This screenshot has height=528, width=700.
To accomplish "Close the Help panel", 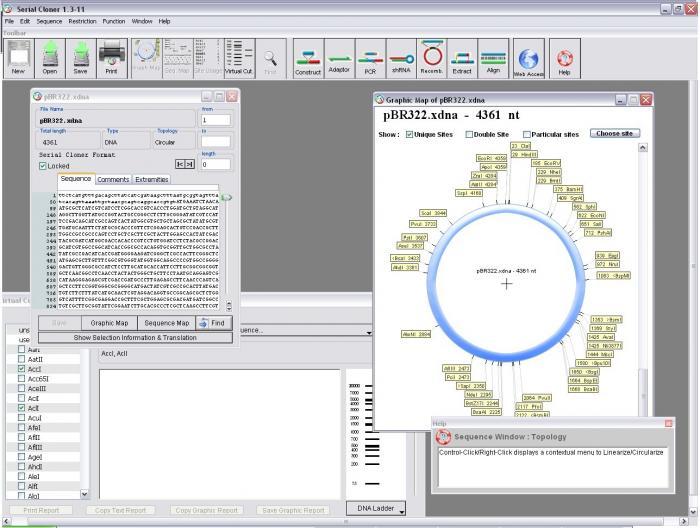I will 668,423.
